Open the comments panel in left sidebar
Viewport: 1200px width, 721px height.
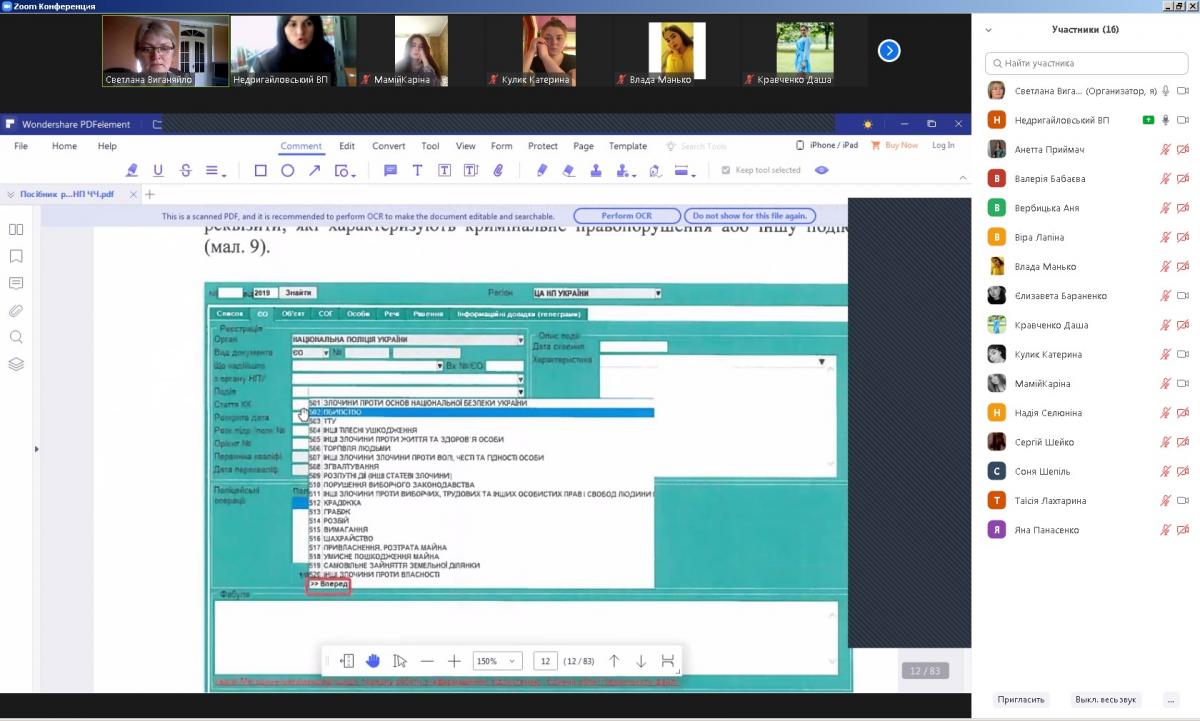coord(16,283)
